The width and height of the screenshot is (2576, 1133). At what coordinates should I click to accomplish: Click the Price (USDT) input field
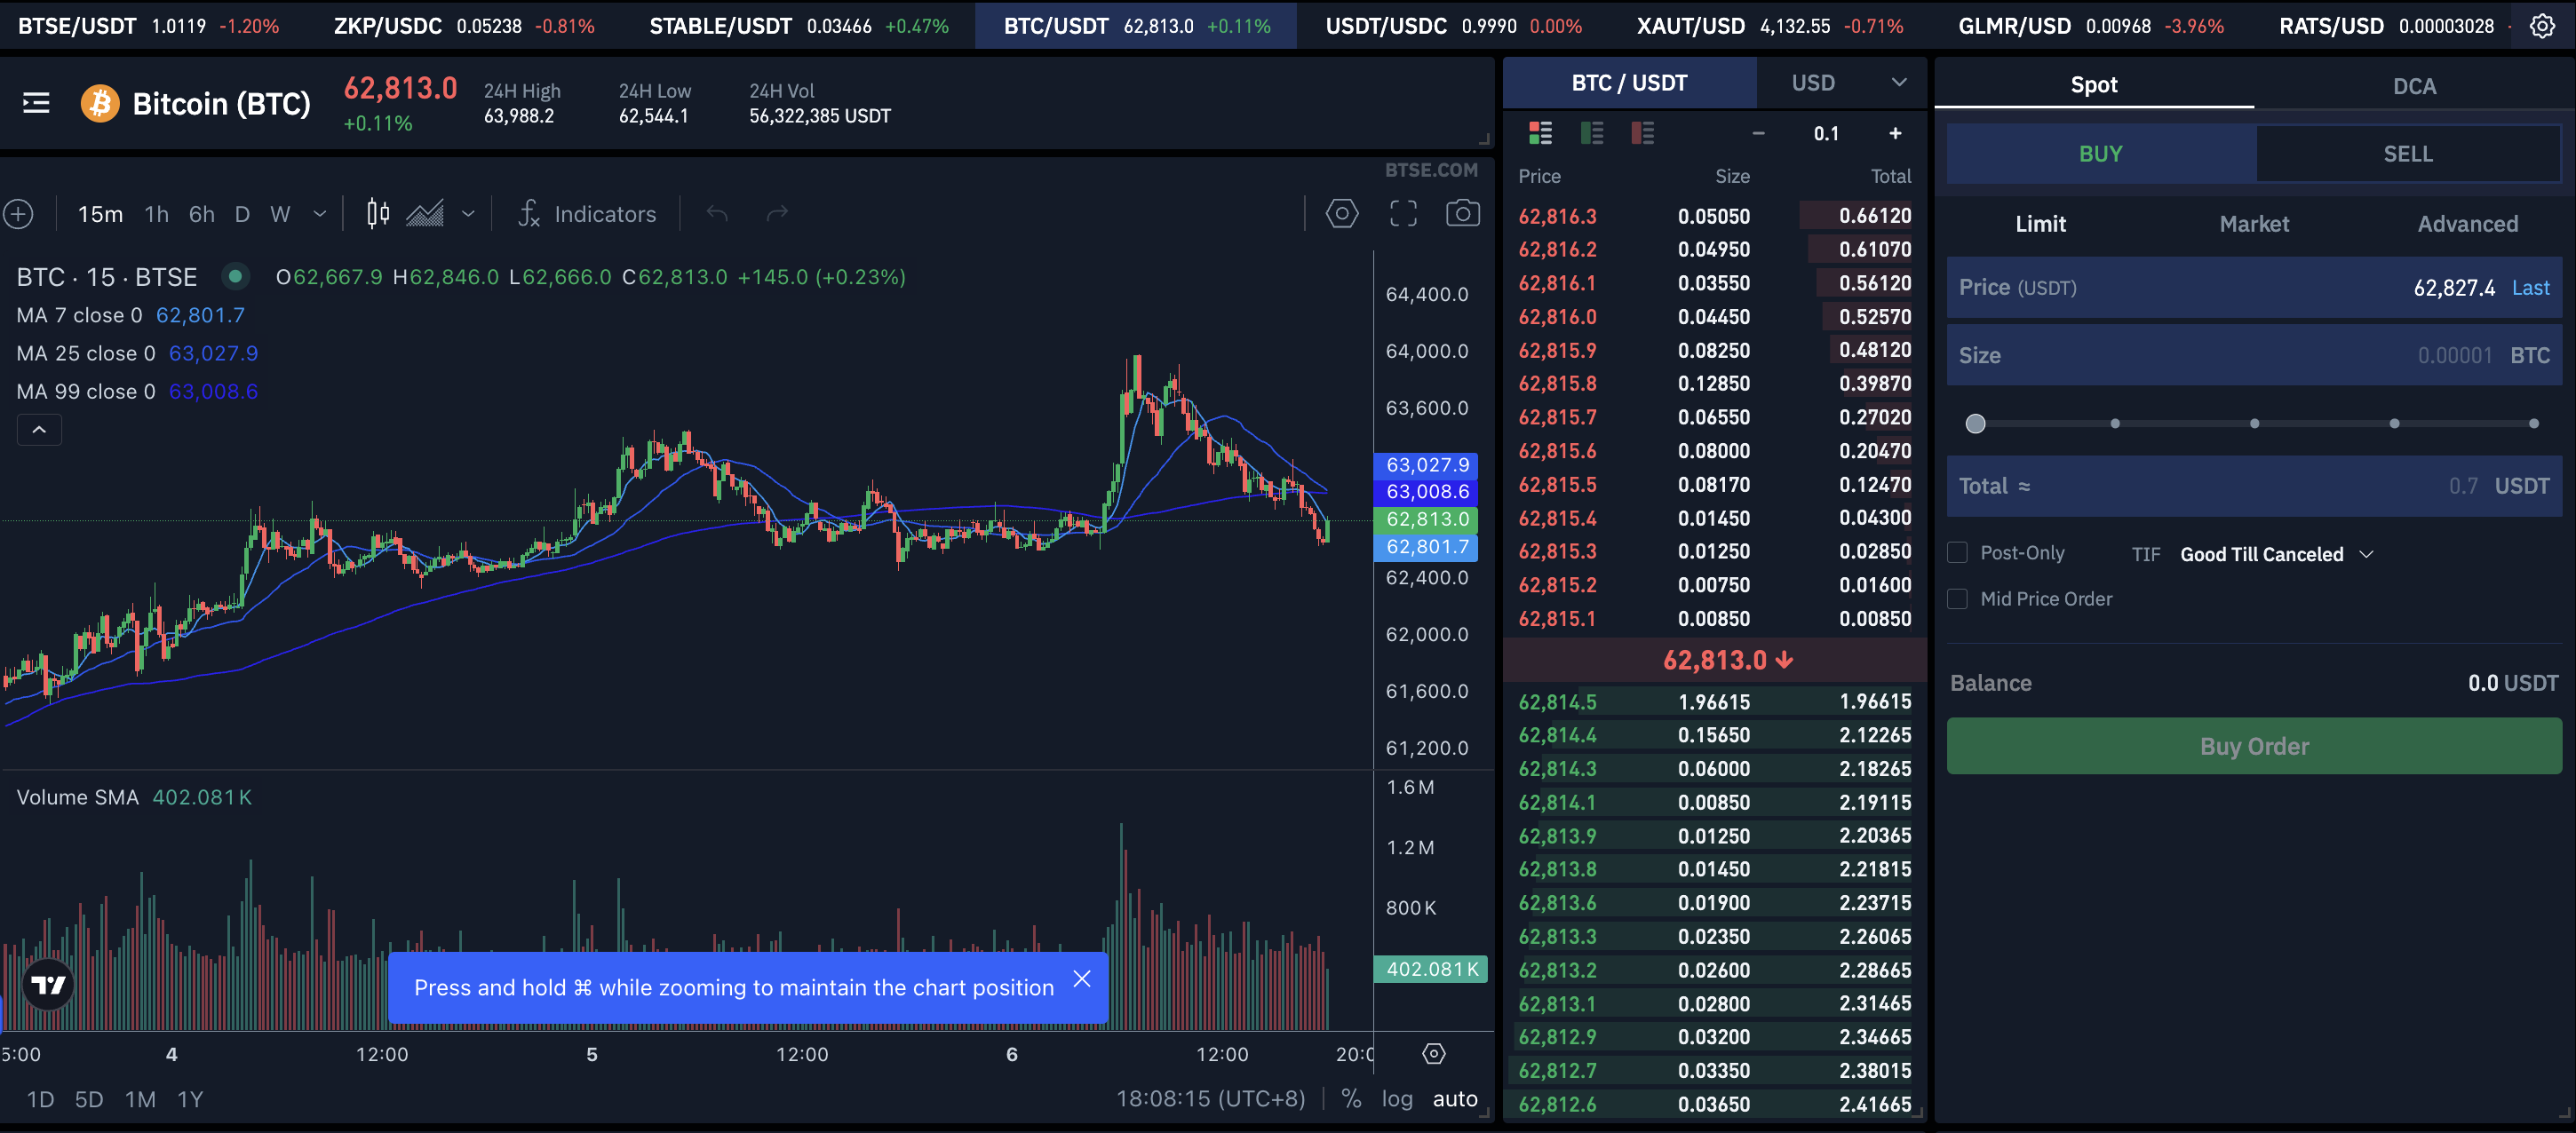pos(2254,288)
